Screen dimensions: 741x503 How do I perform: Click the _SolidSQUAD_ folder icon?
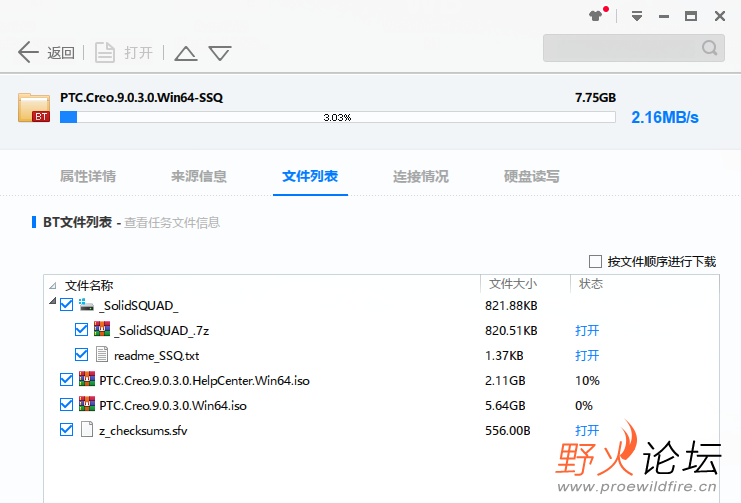click(86, 305)
